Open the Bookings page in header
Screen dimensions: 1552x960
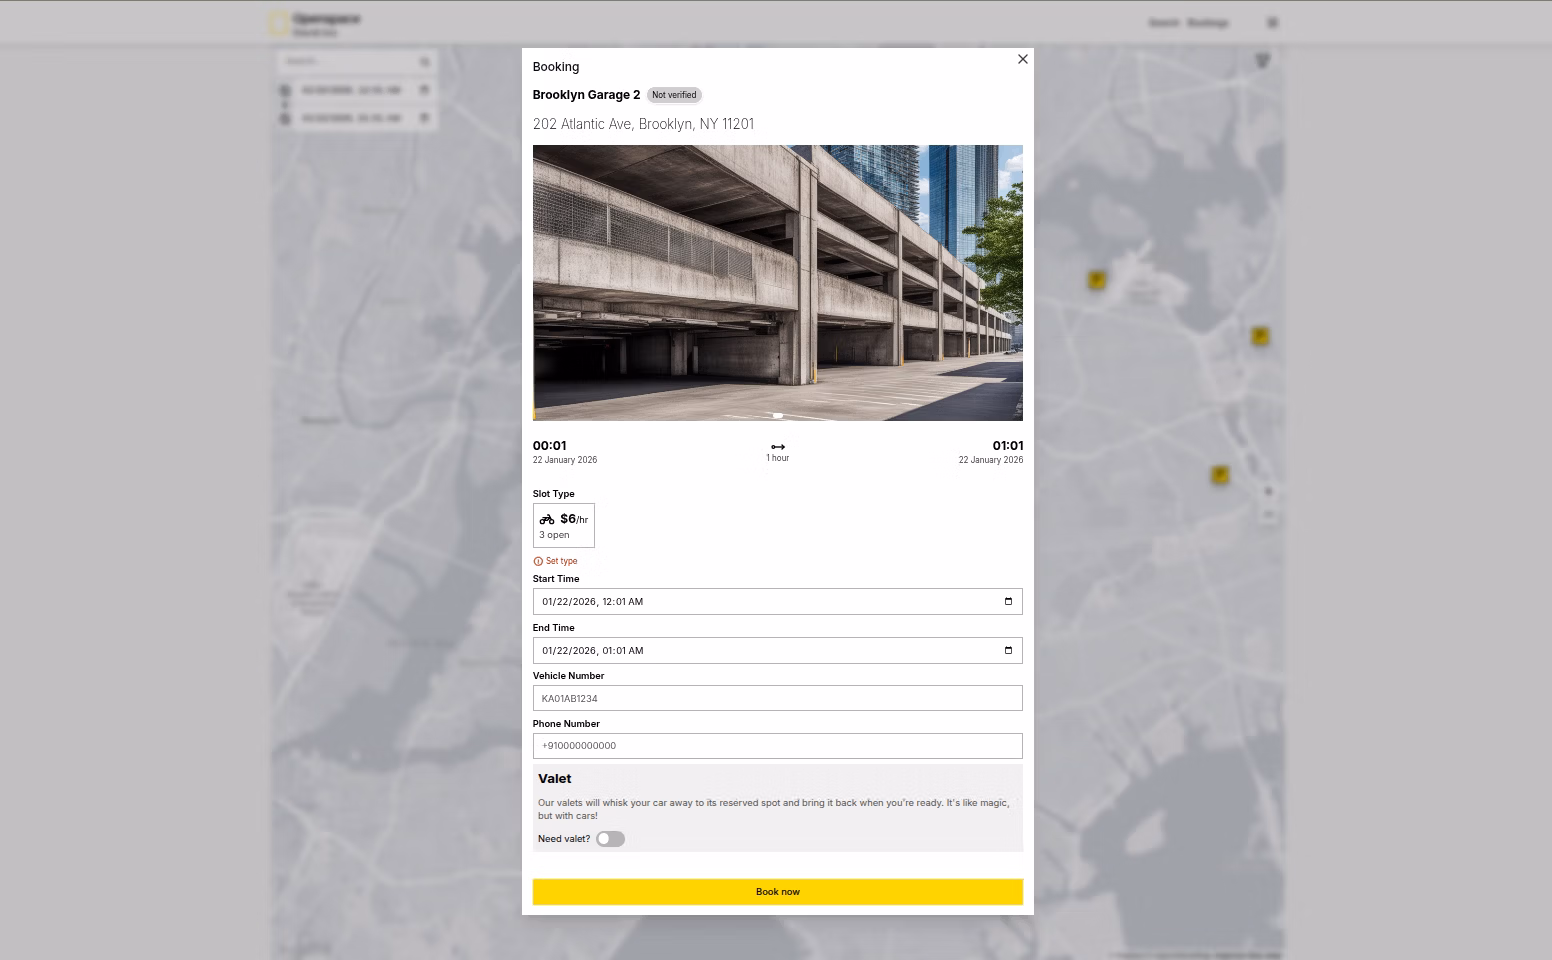click(x=1208, y=22)
